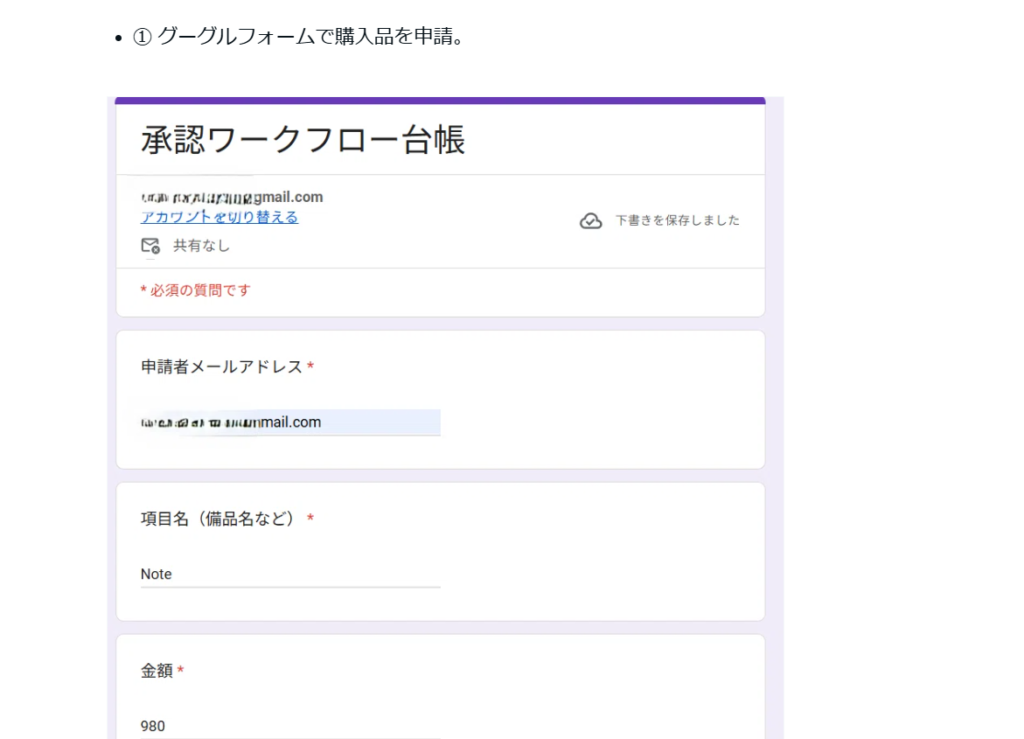
Task: Click the 下書きを保存しました status text
Action: tap(677, 221)
